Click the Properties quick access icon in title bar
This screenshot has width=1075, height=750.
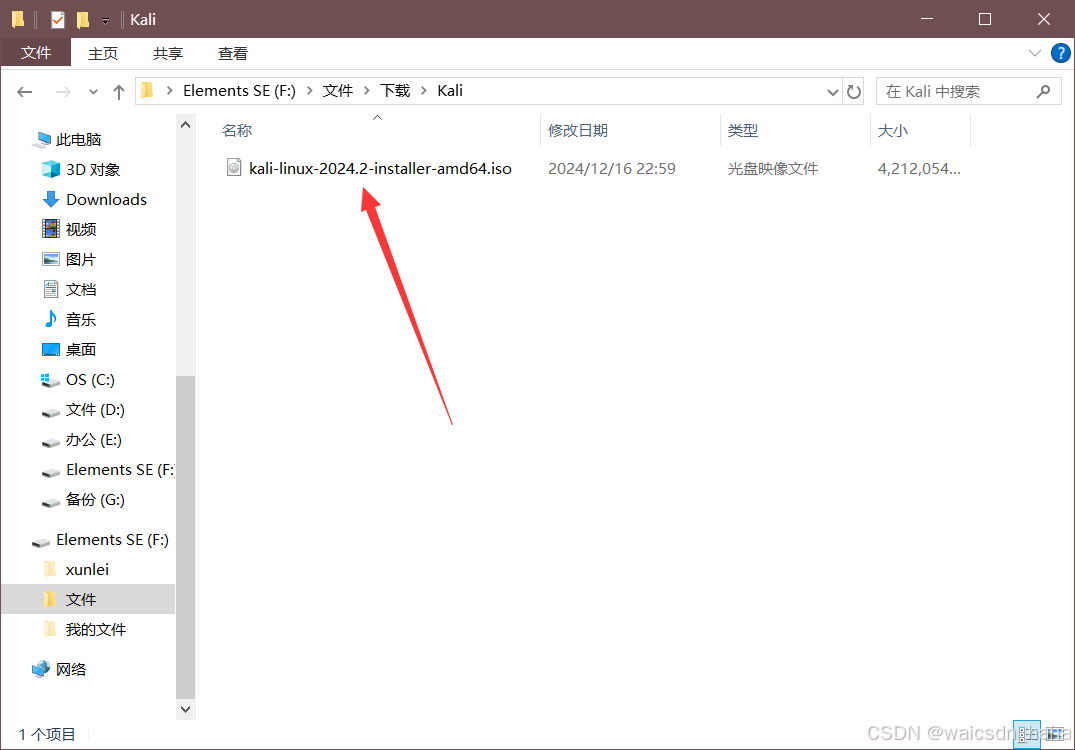tap(58, 20)
